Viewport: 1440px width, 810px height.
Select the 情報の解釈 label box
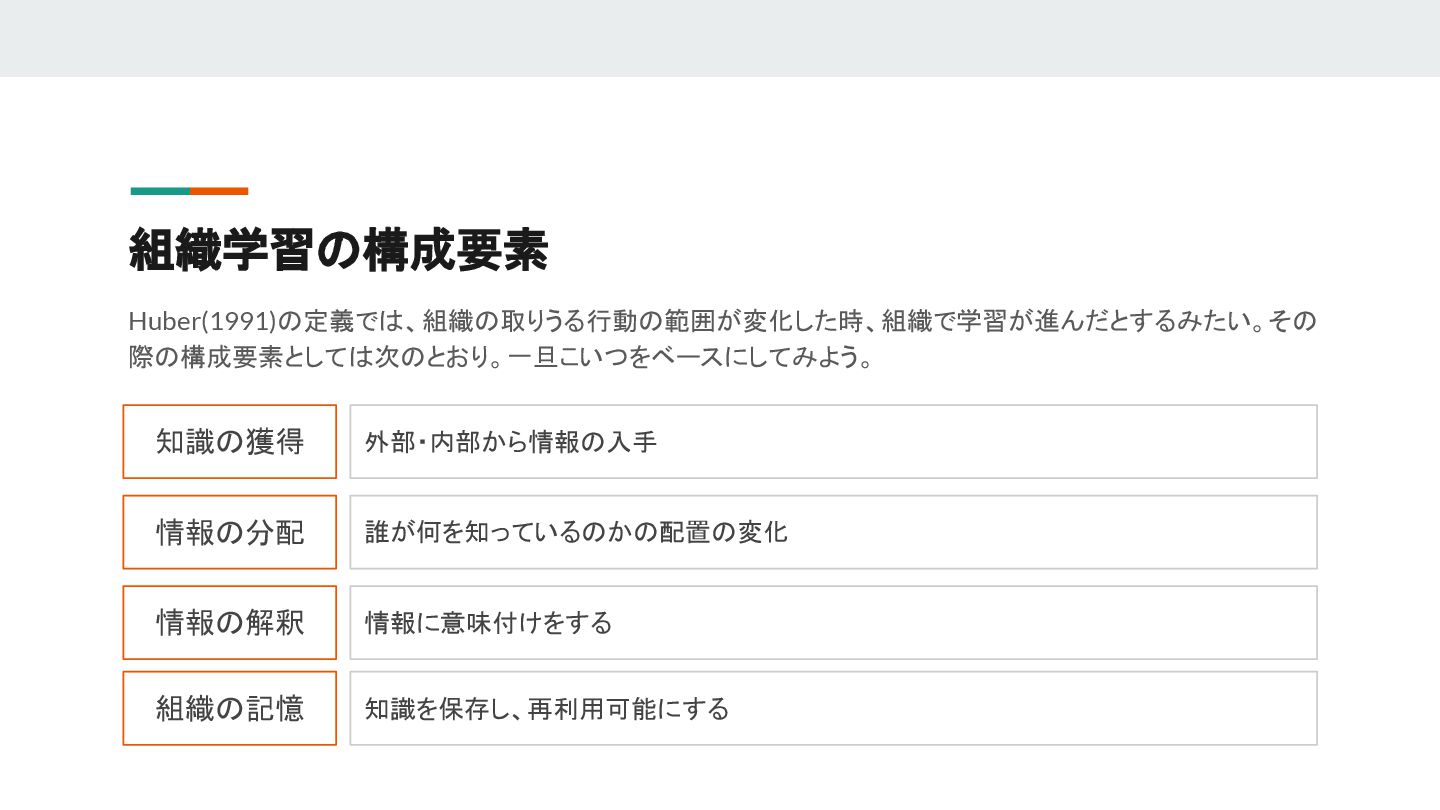230,622
